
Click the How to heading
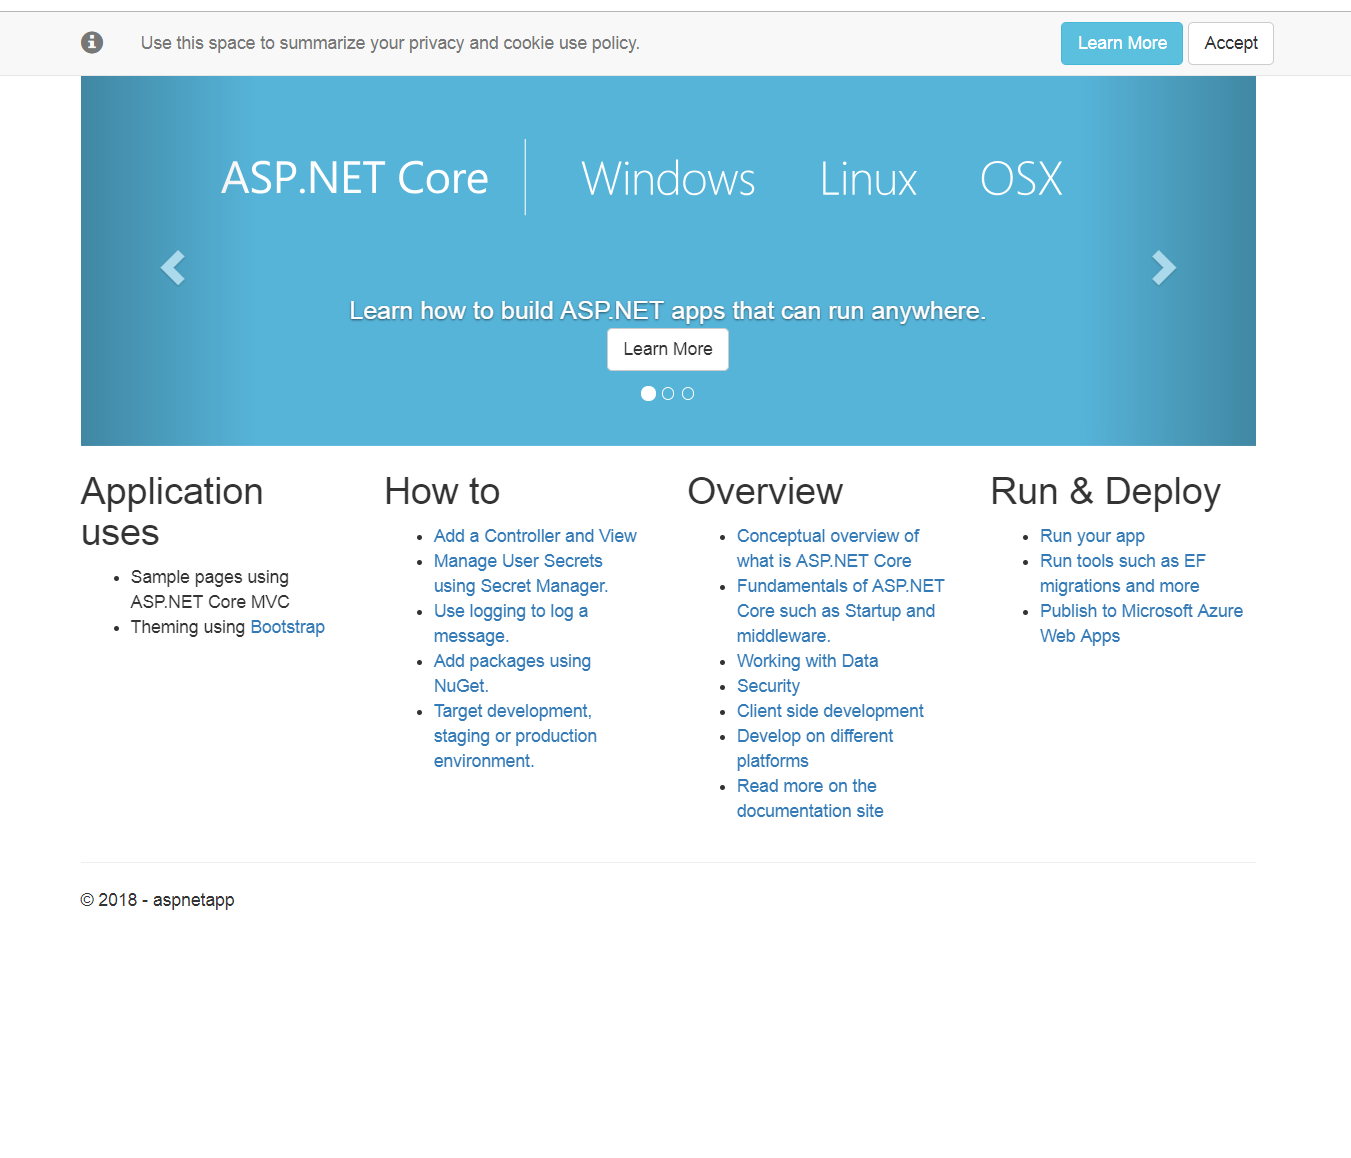[x=442, y=492]
